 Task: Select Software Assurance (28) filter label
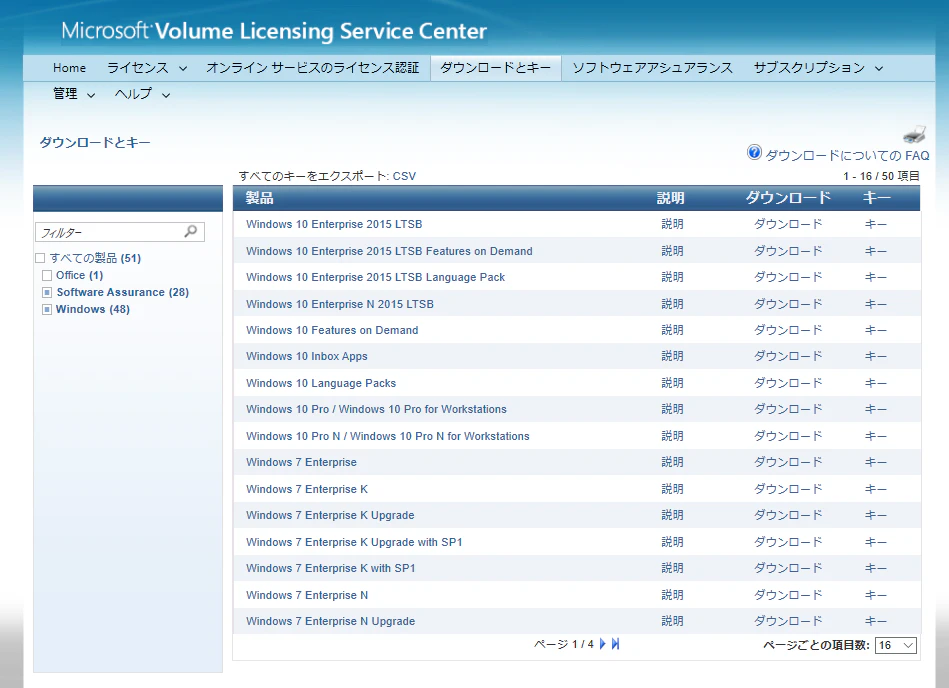pos(123,292)
